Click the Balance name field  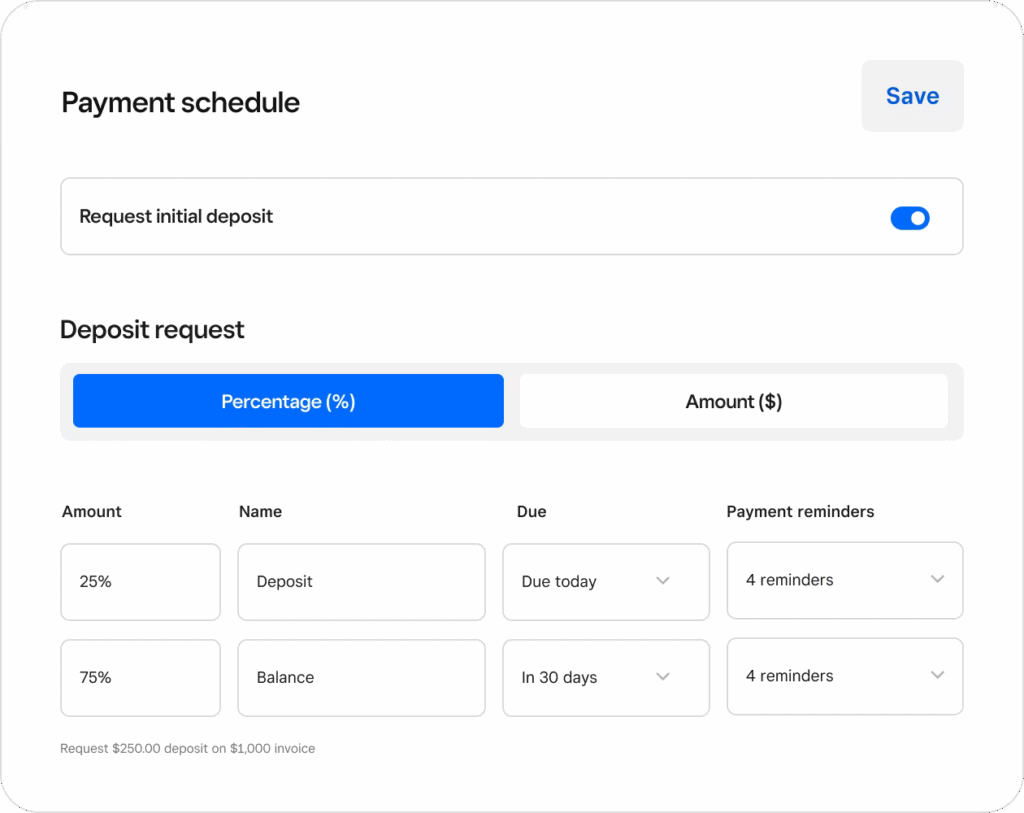pyautogui.click(x=361, y=677)
